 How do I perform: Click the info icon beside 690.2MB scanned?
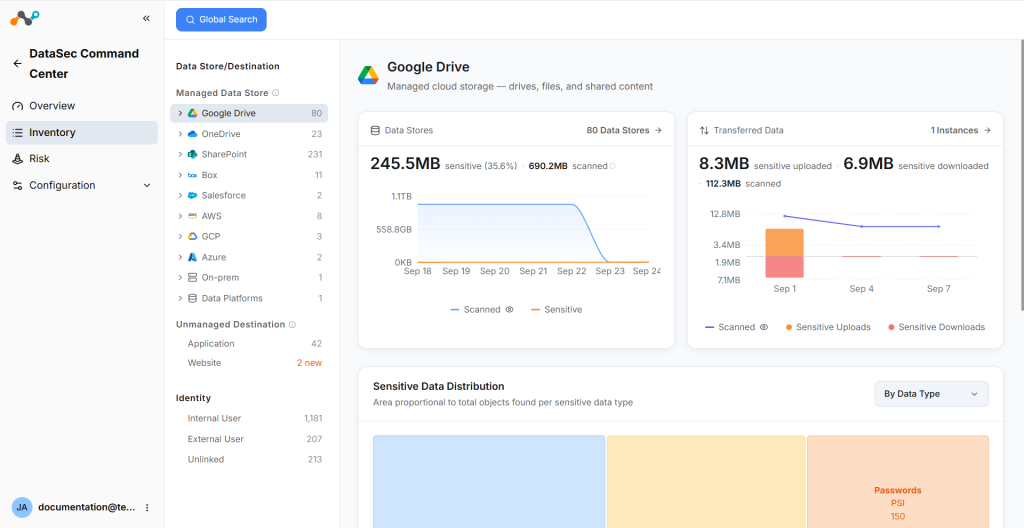(x=613, y=166)
